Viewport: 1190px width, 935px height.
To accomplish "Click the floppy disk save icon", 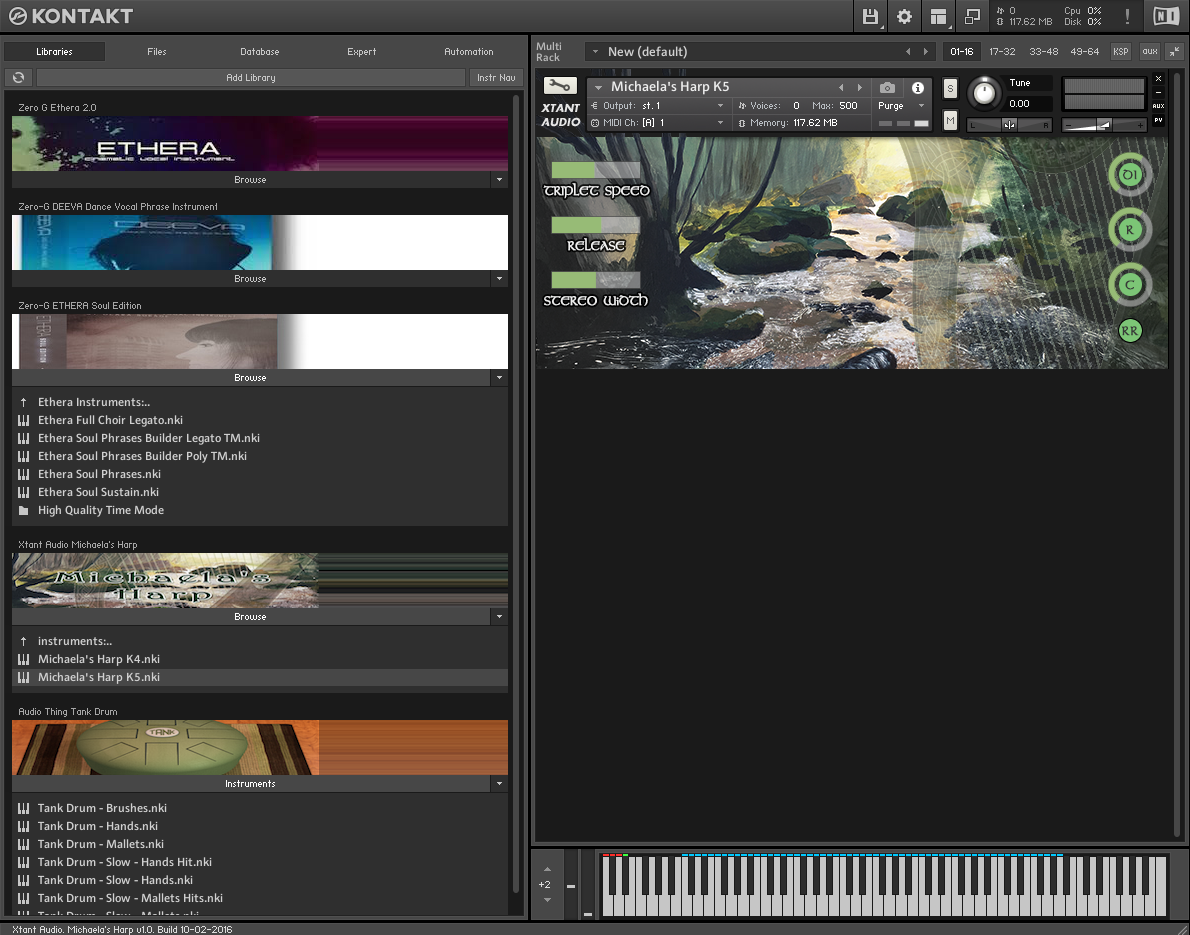I will click(x=870, y=16).
